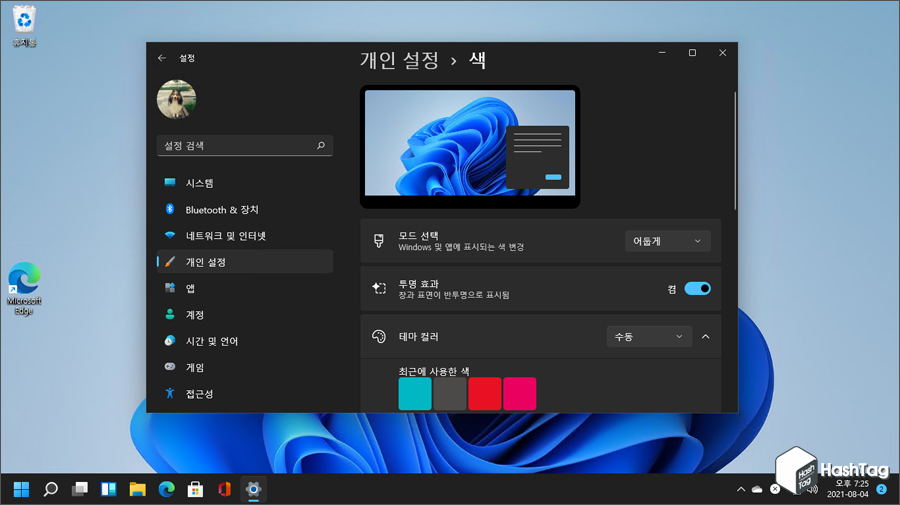Image resolution: width=900 pixels, height=505 pixels.
Task: Minimize the Settings window
Action: pos(662,53)
